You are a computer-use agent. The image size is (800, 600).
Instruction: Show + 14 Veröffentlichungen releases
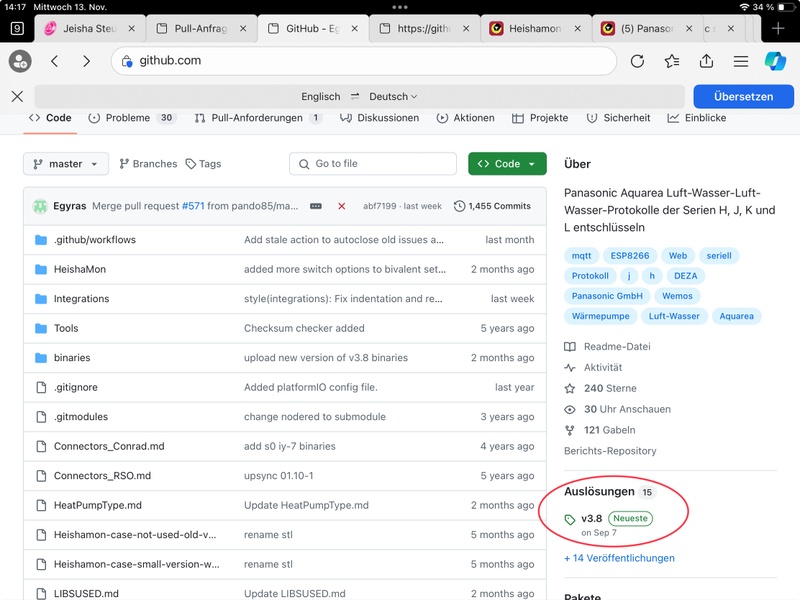[619, 558]
